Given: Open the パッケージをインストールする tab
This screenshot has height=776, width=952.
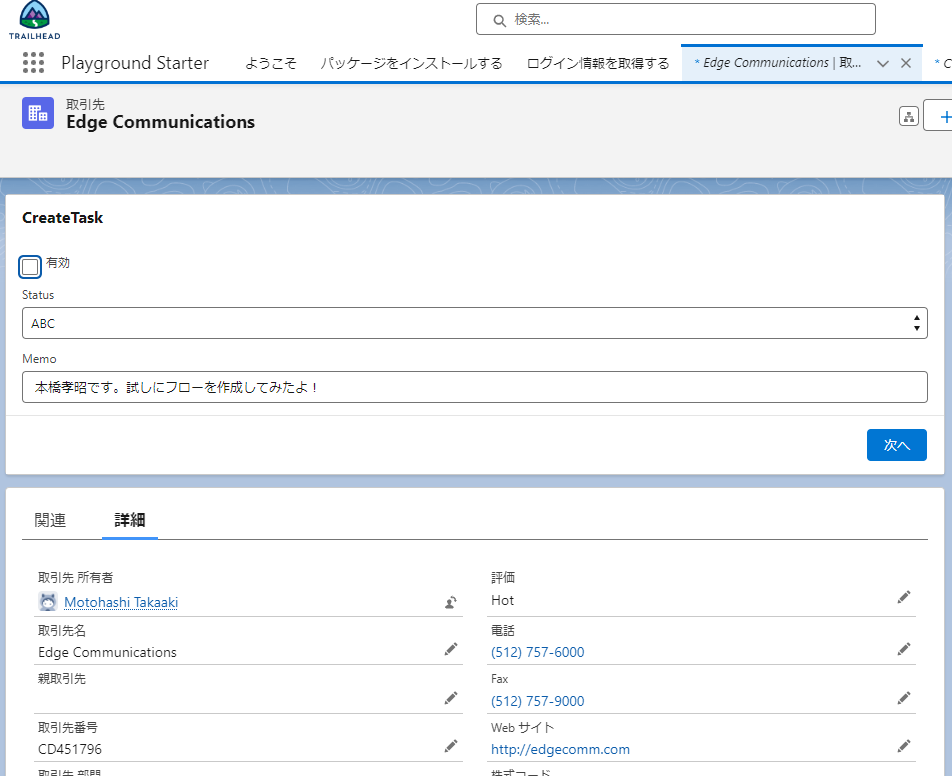Looking at the screenshot, I should click(x=412, y=63).
